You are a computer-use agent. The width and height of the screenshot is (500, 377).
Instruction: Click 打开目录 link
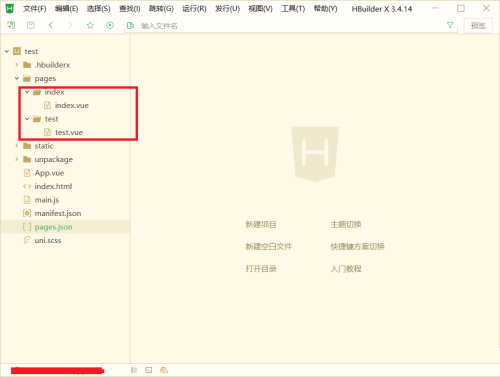[261, 269]
